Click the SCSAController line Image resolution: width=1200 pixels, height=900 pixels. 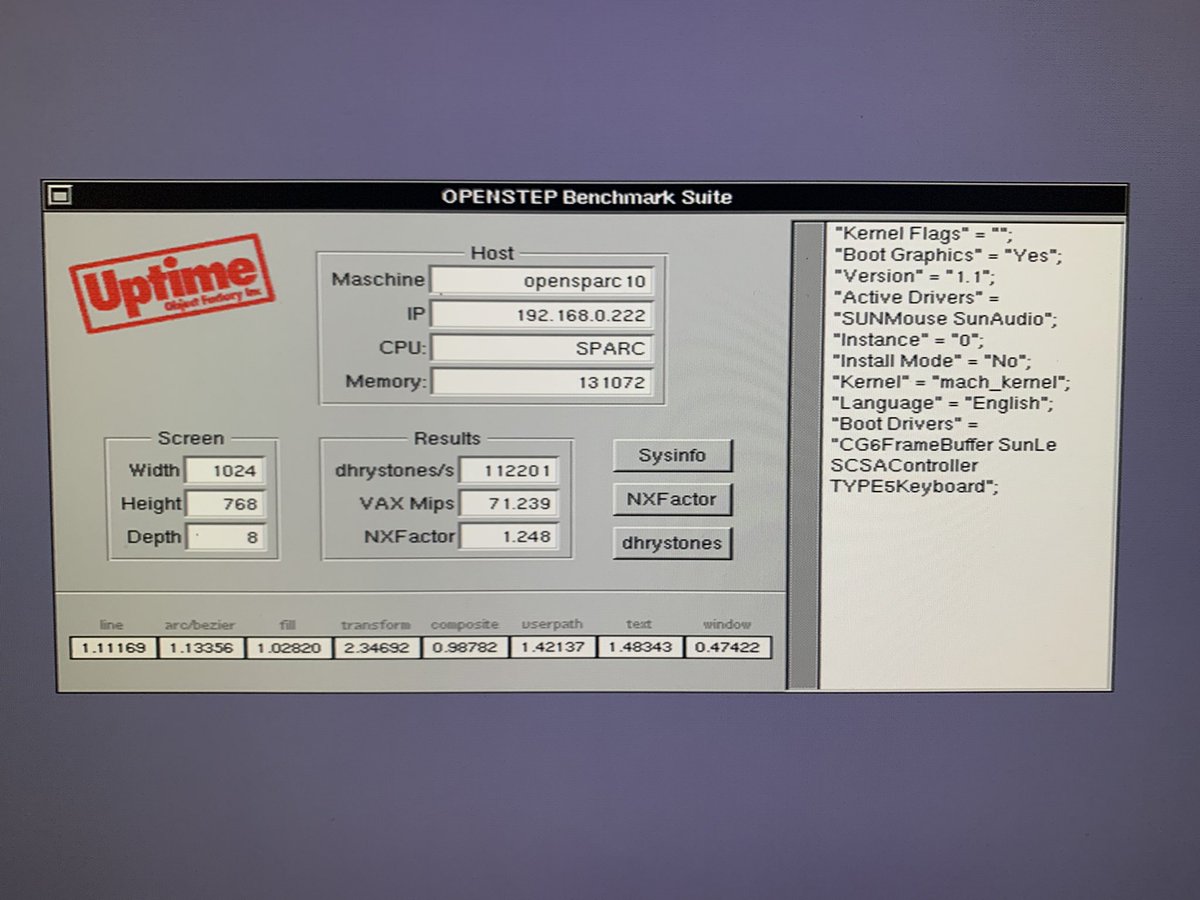click(x=904, y=466)
